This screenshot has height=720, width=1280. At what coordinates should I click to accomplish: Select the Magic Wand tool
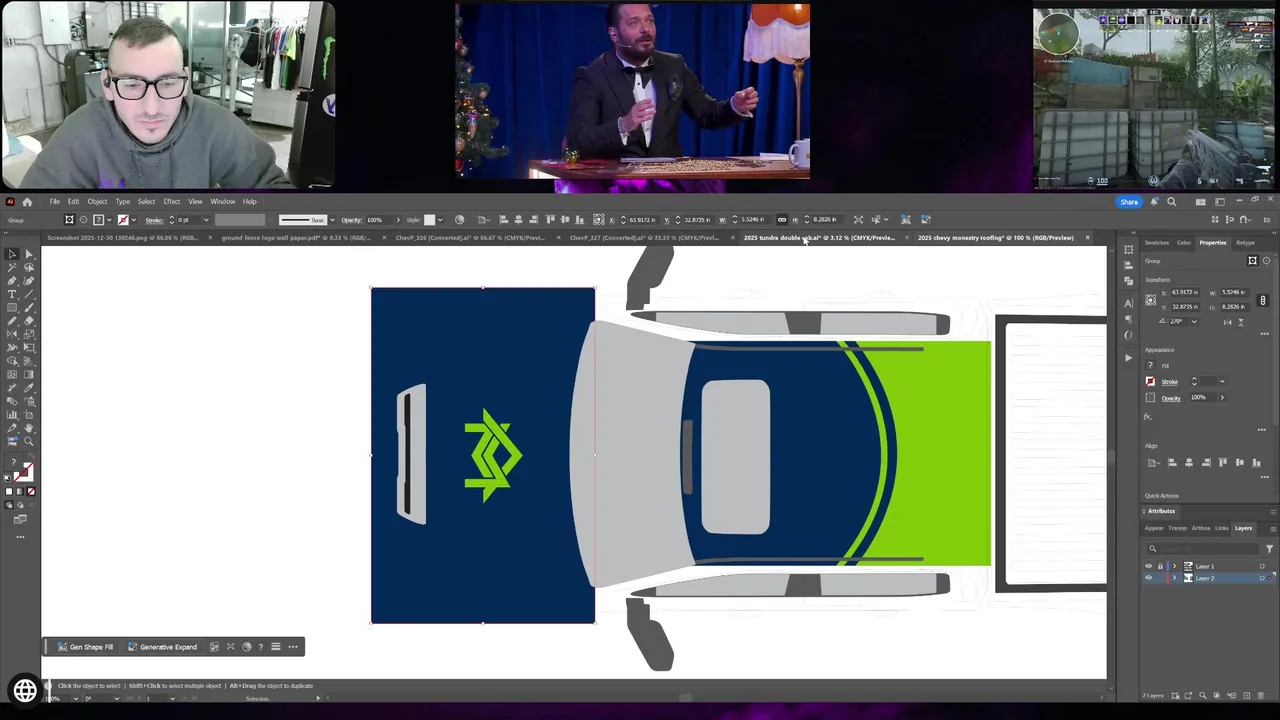coord(12,266)
